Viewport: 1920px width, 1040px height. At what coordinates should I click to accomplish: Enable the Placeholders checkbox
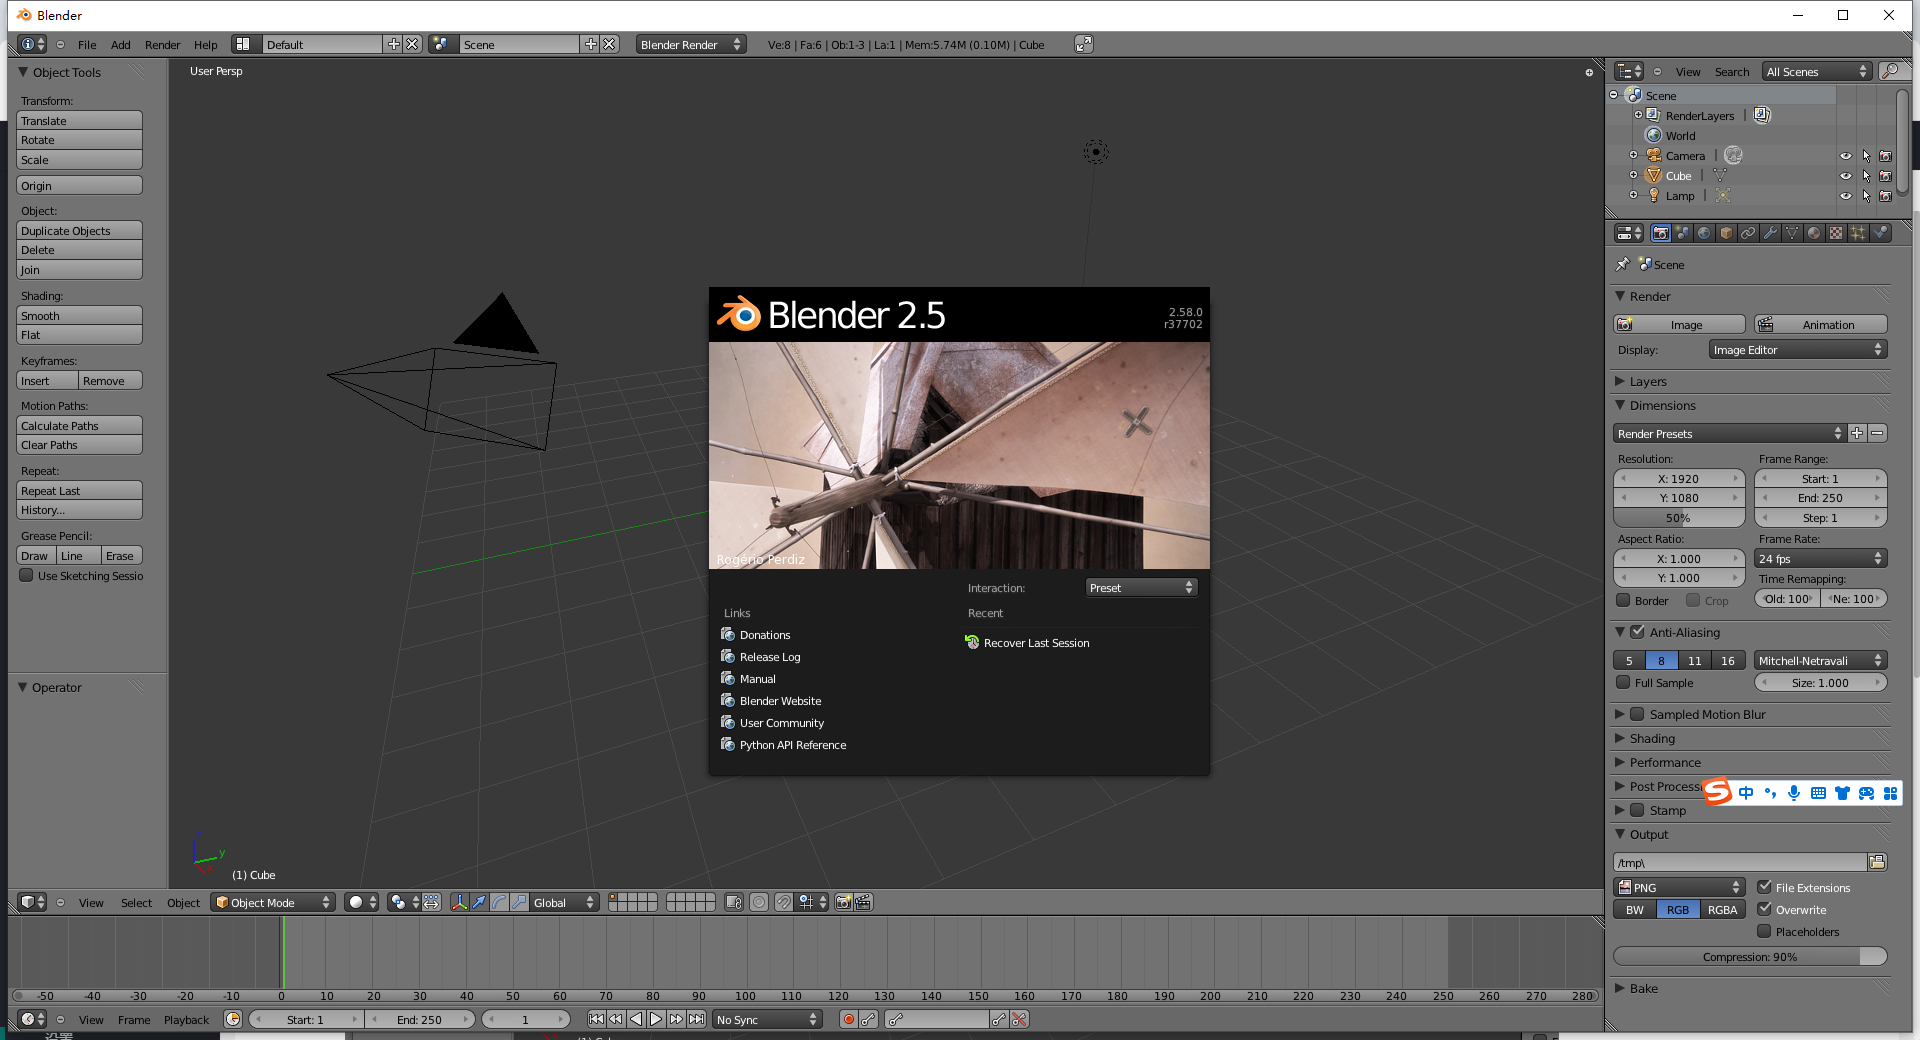point(1764,931)
